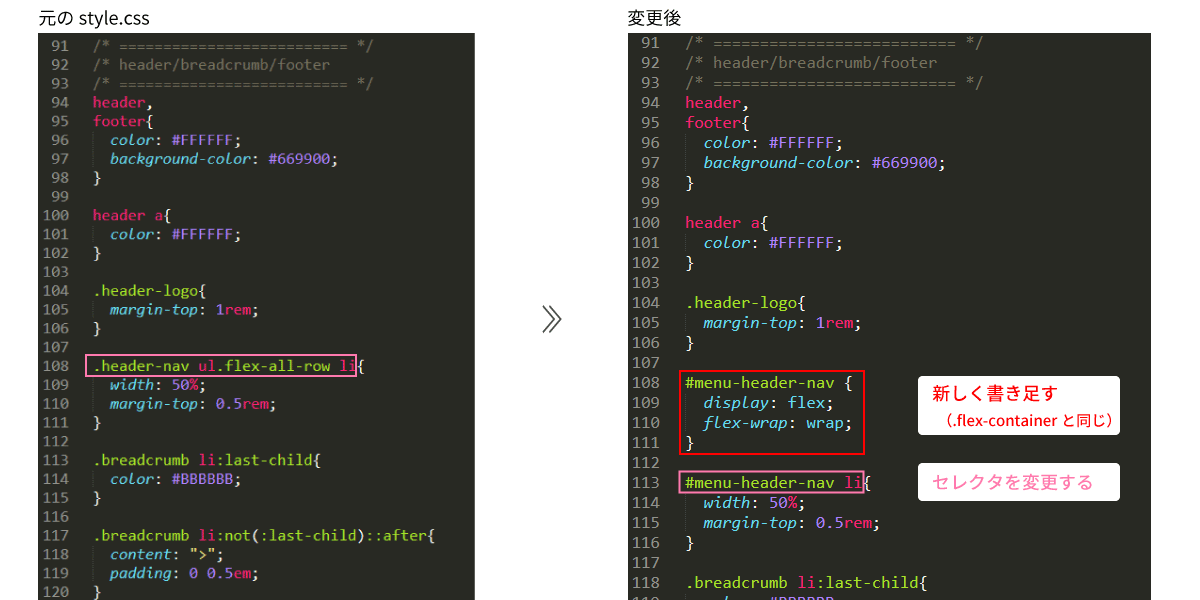Select 'margin-top: 0.5rem;' in 元の style.css editor

point(194,404)
